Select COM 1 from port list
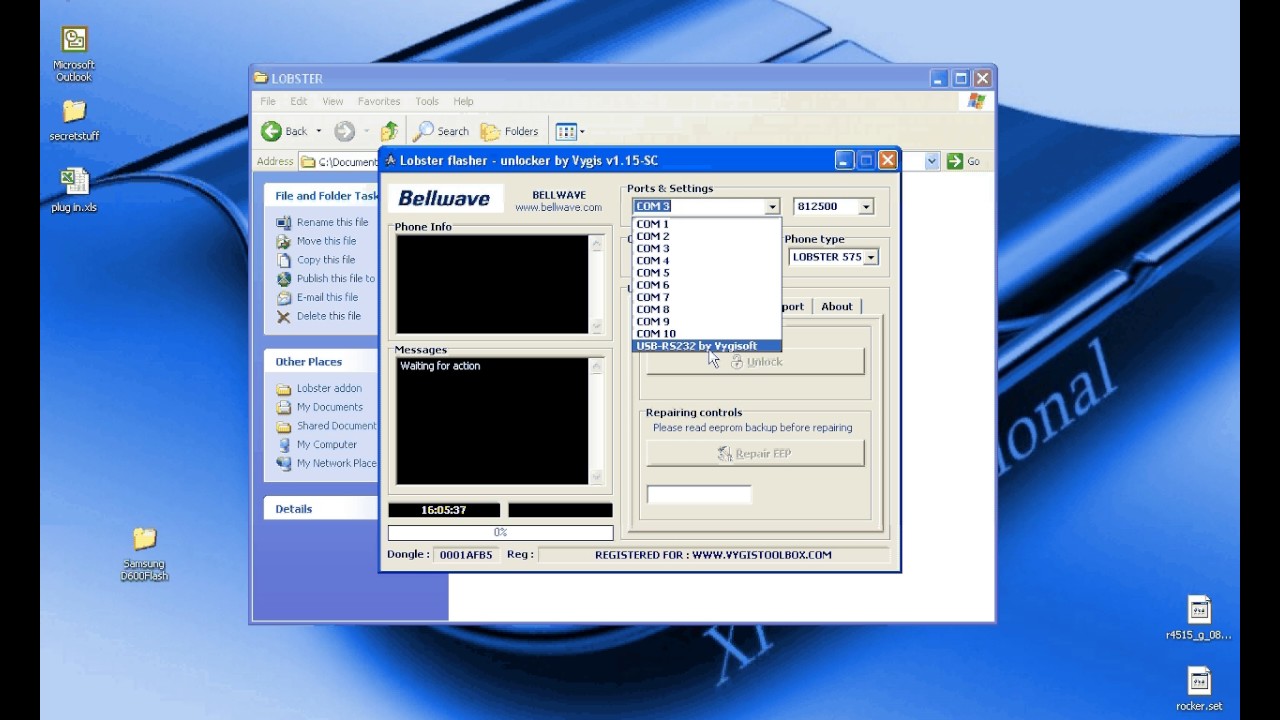Image resolution: width=1280 pixels, height=720 pixels. pyautogui.click(x=707, y=224)
